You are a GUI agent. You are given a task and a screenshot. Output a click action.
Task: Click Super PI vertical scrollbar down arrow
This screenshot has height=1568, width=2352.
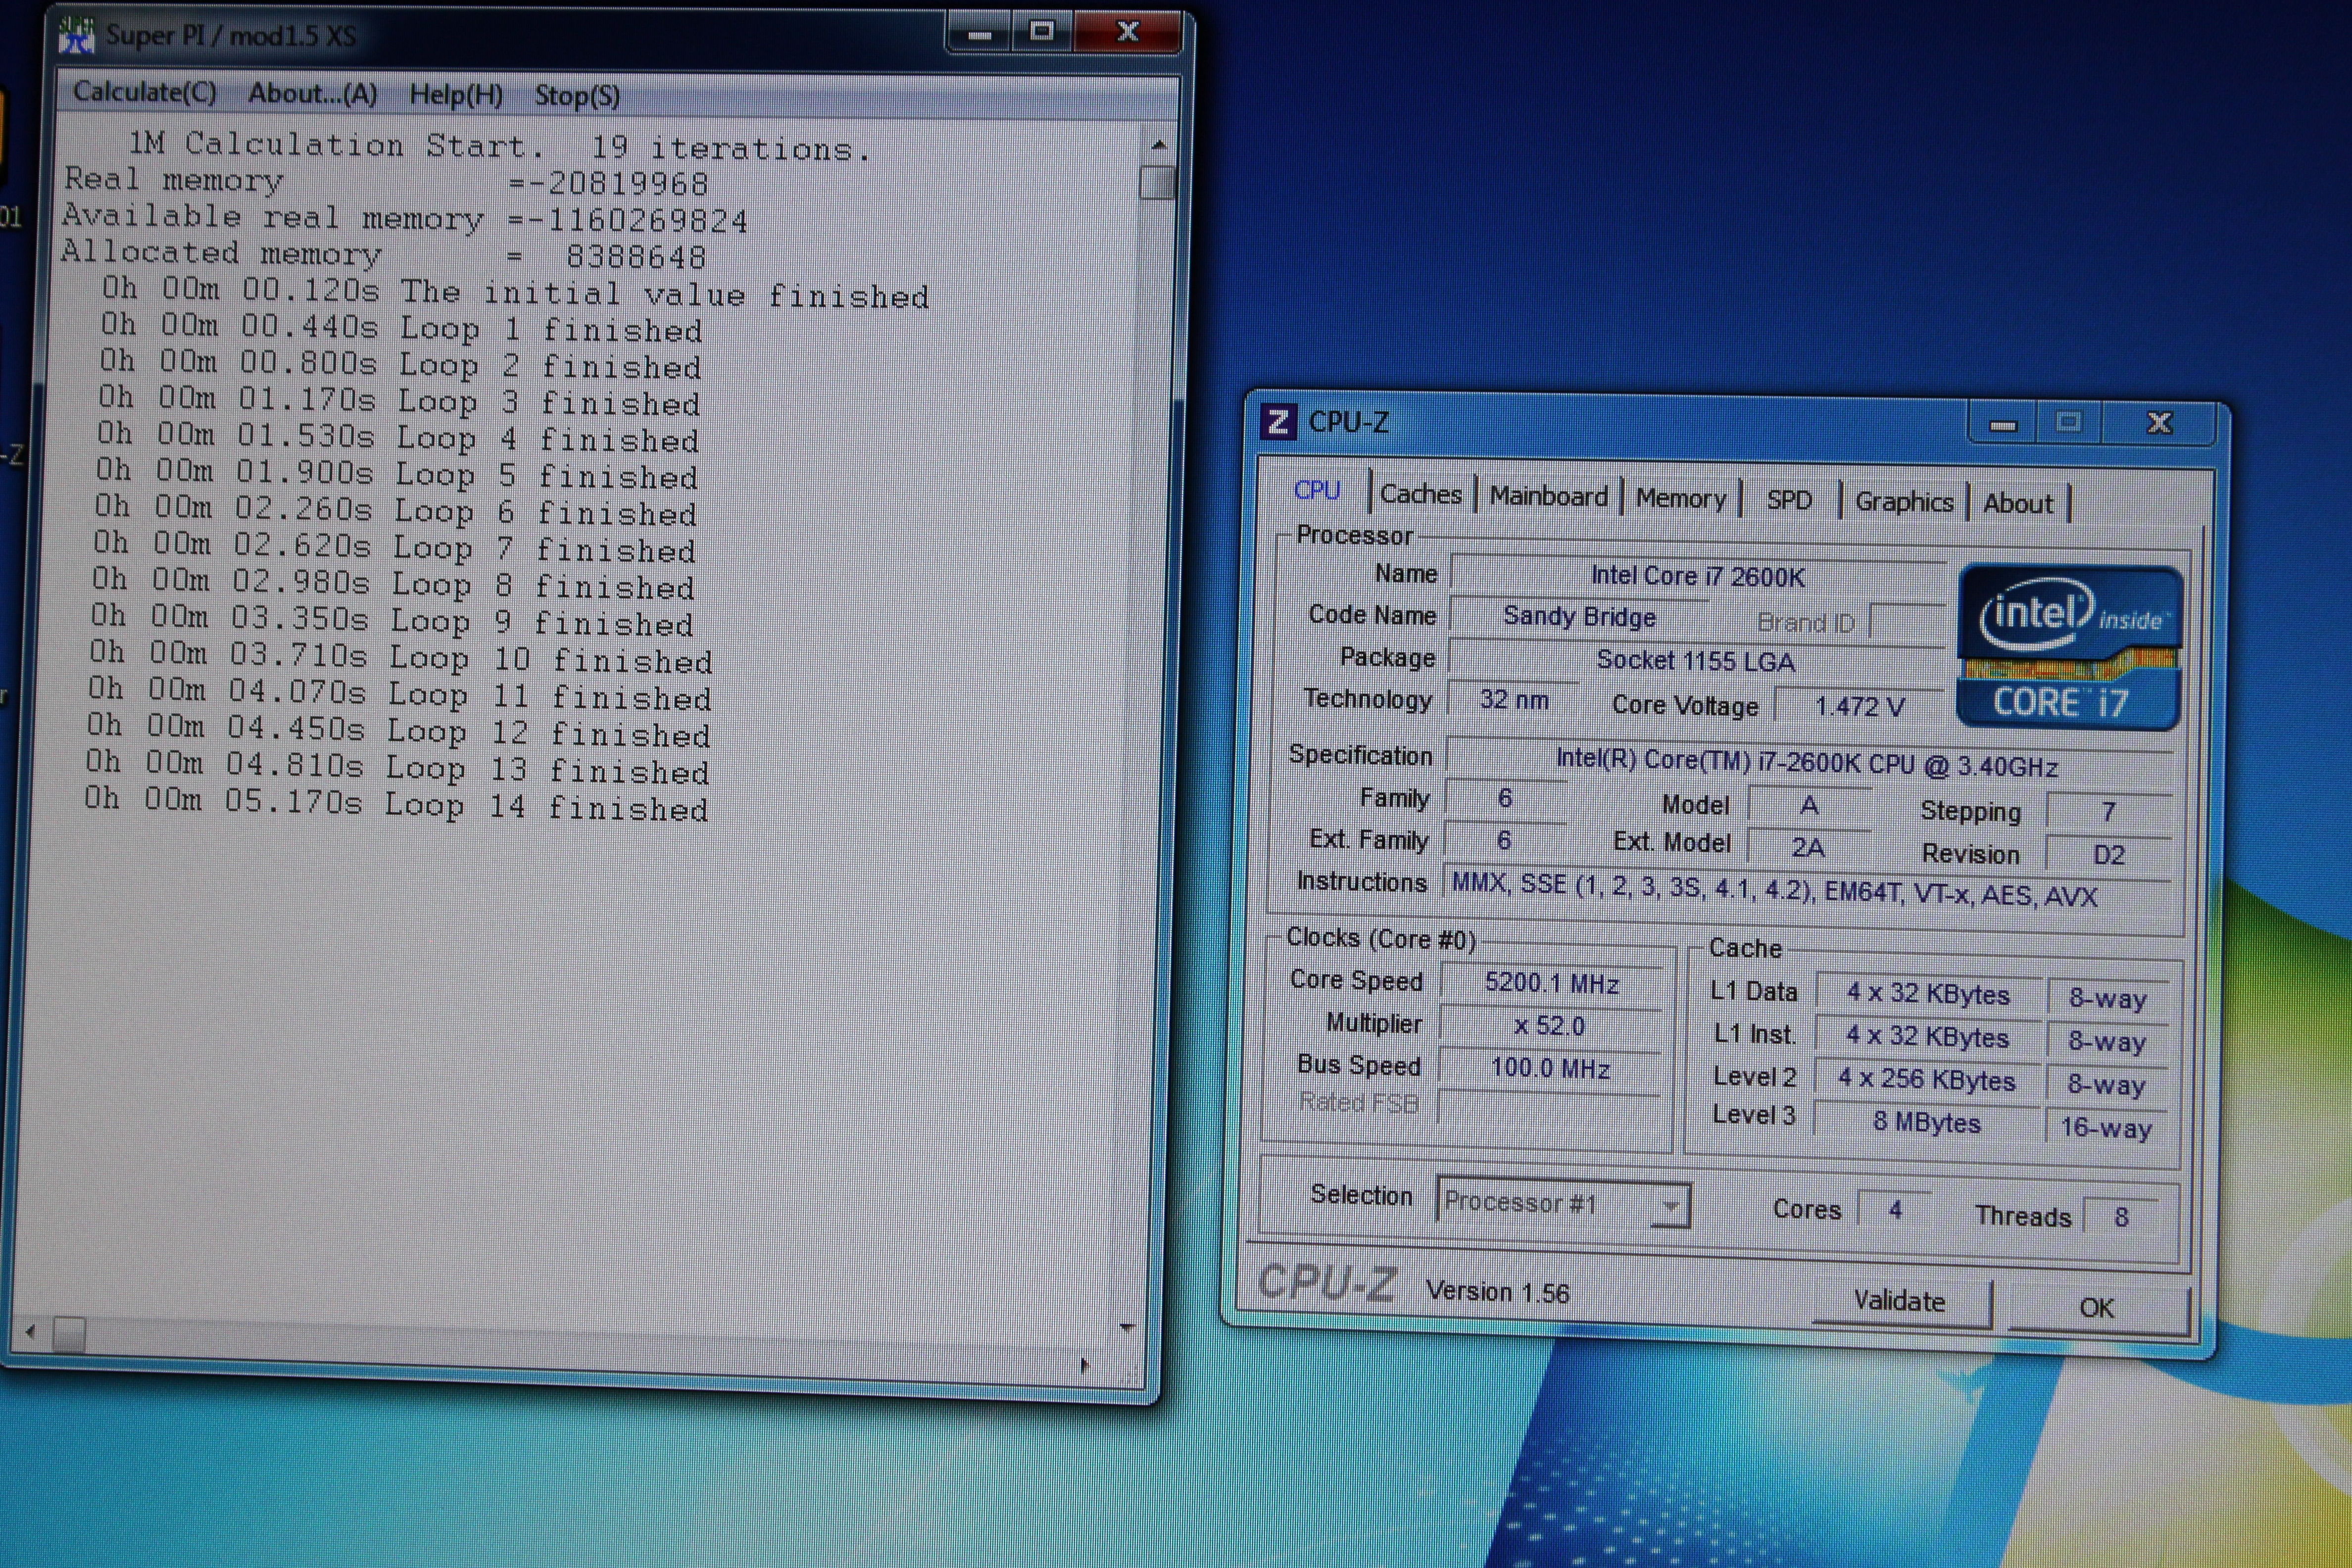[x=1127, y=1328]
